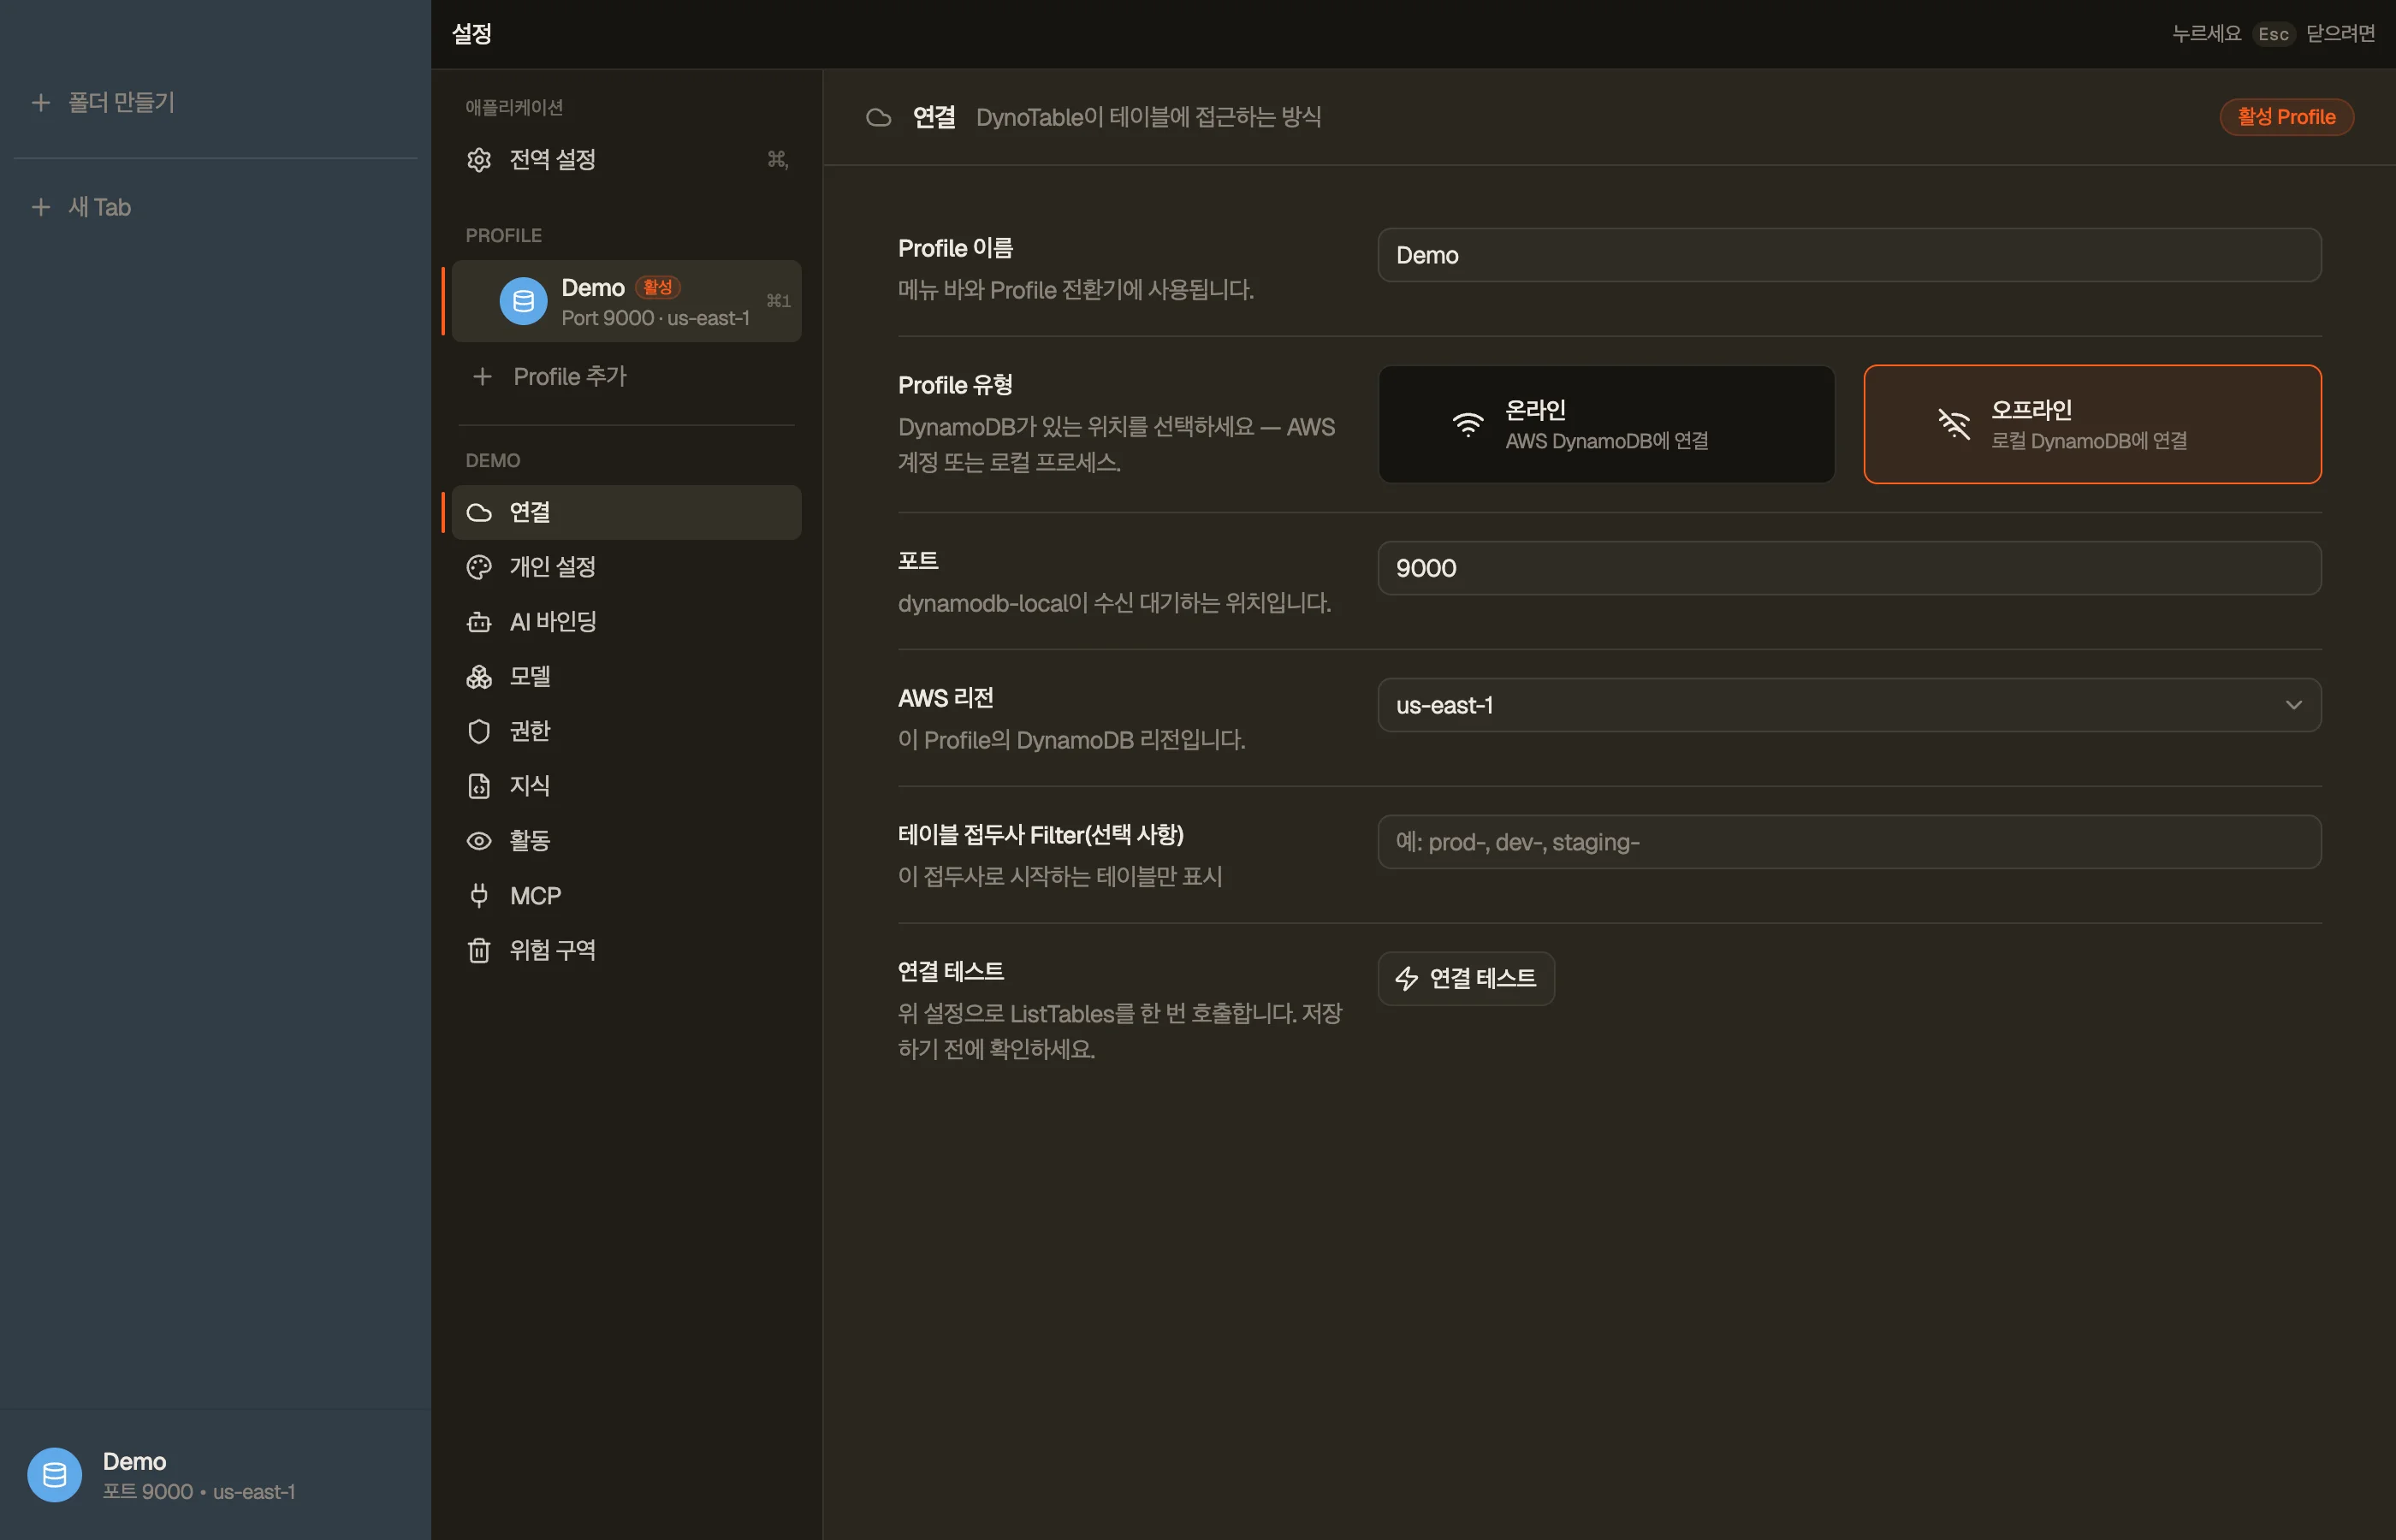Image resolution: width=2396 pixels, height=1540 pixels.
Task: Click the 테이블 접두사 Filter input field
Action: click(1849, 843)
